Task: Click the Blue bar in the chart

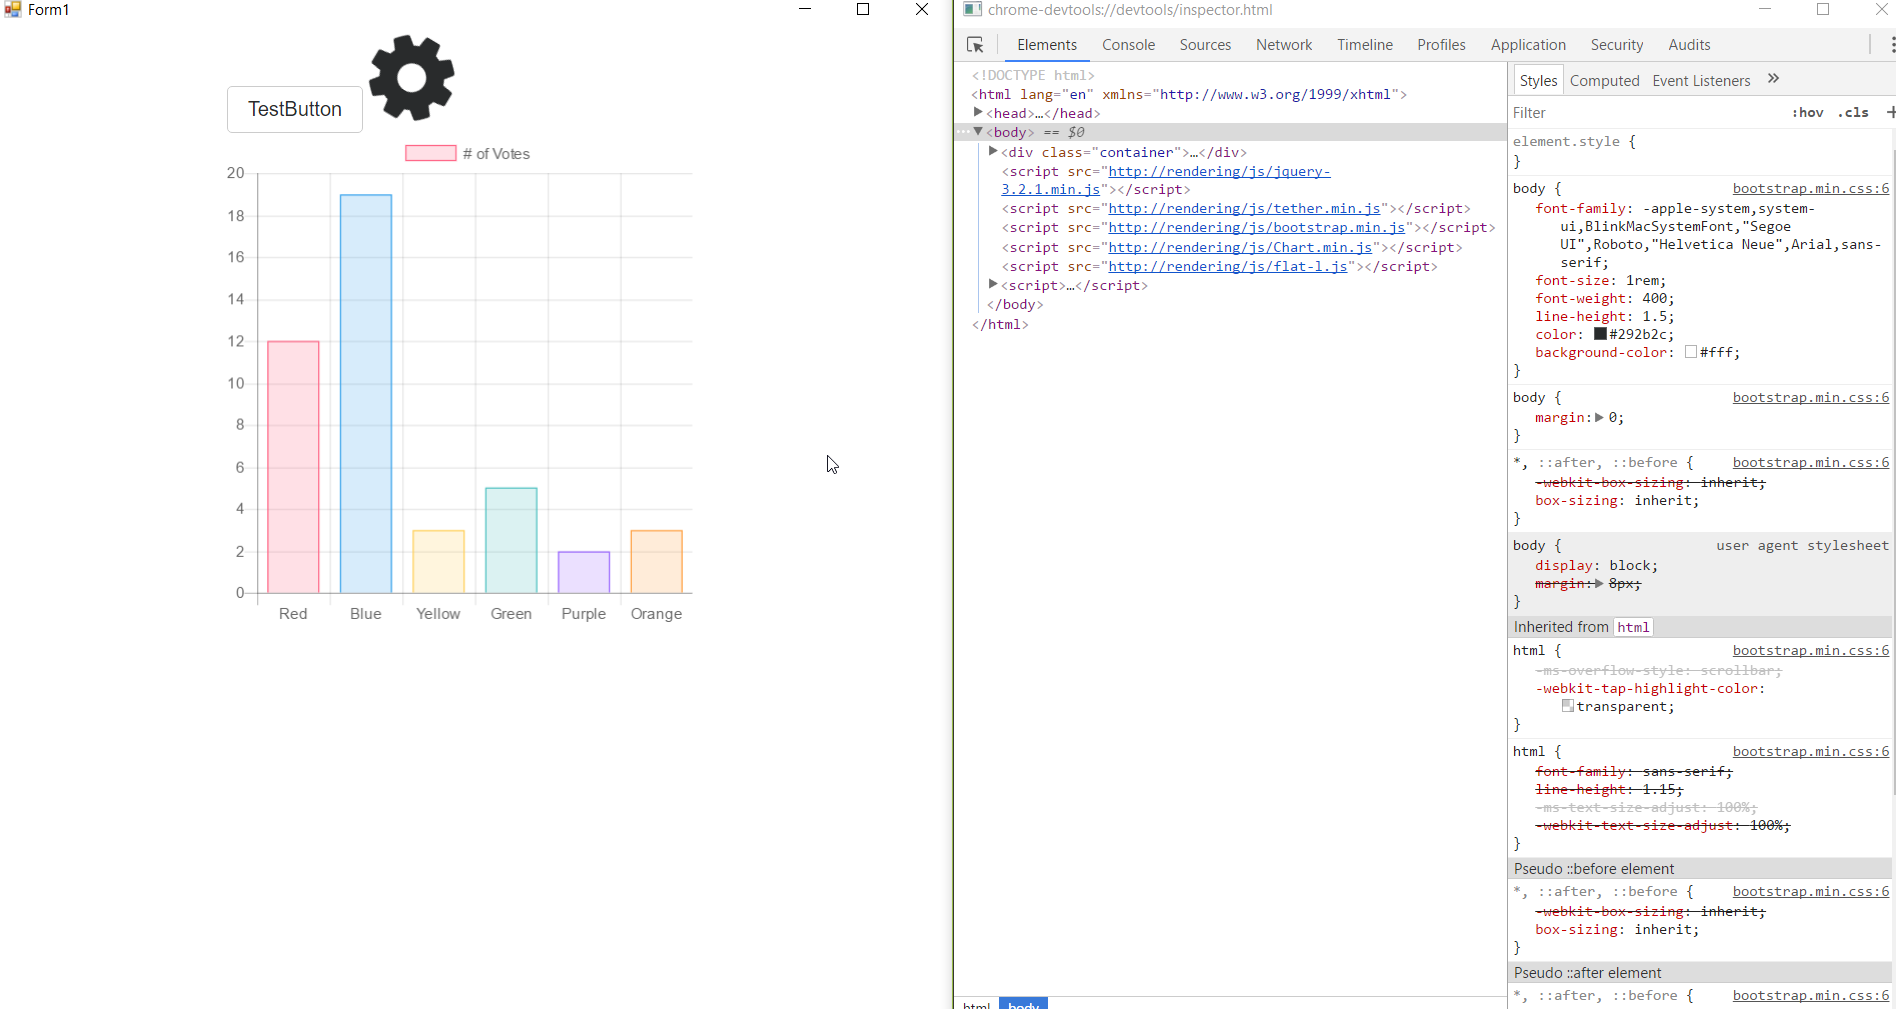Action: tap(366, 394)
